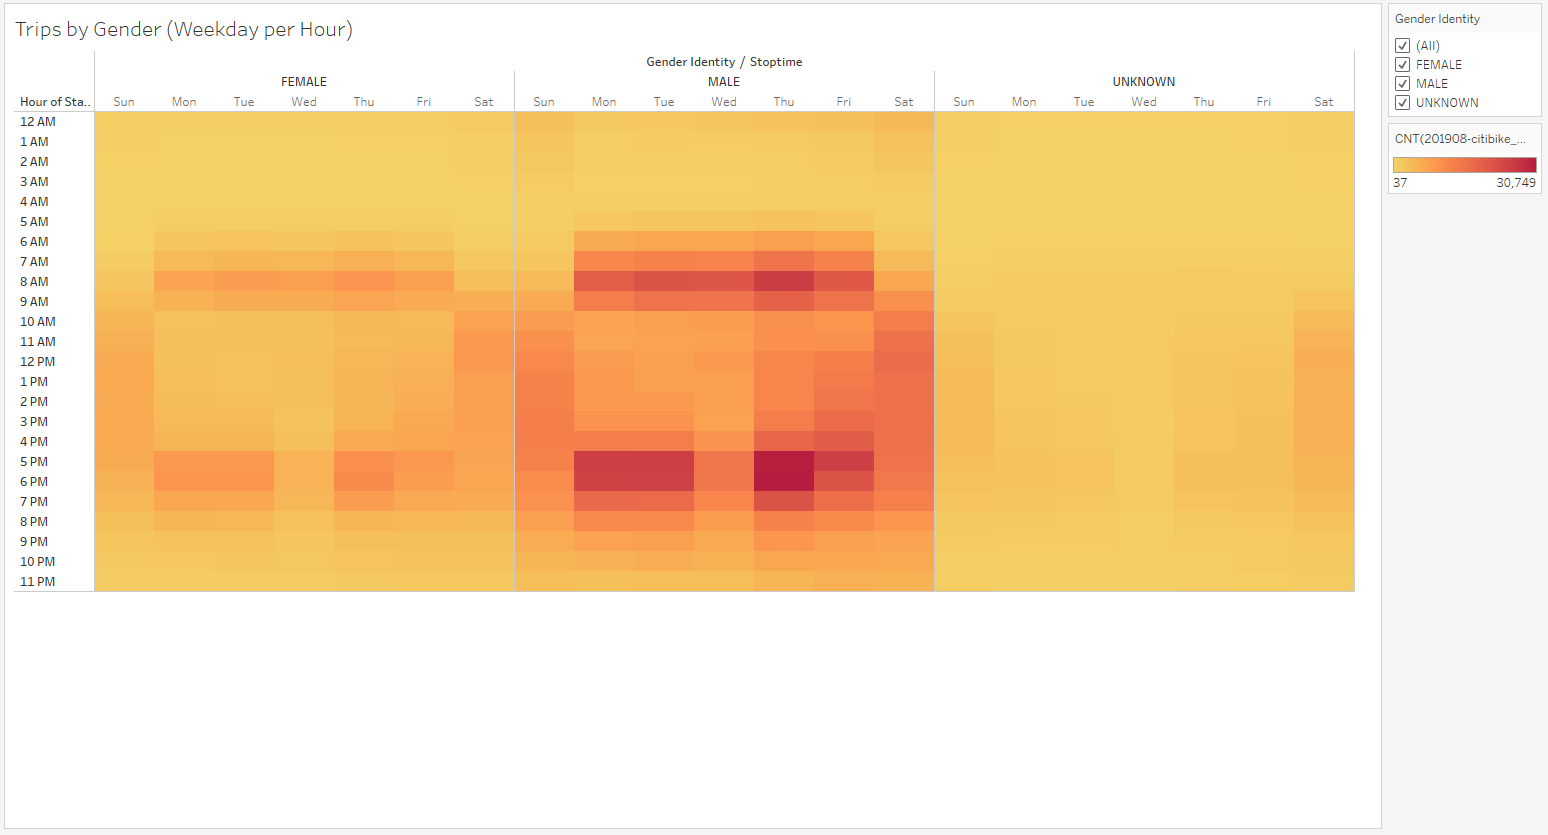
Task: Uncheck the UNKNOWN gender filter checkbox
Action: 1402,103
